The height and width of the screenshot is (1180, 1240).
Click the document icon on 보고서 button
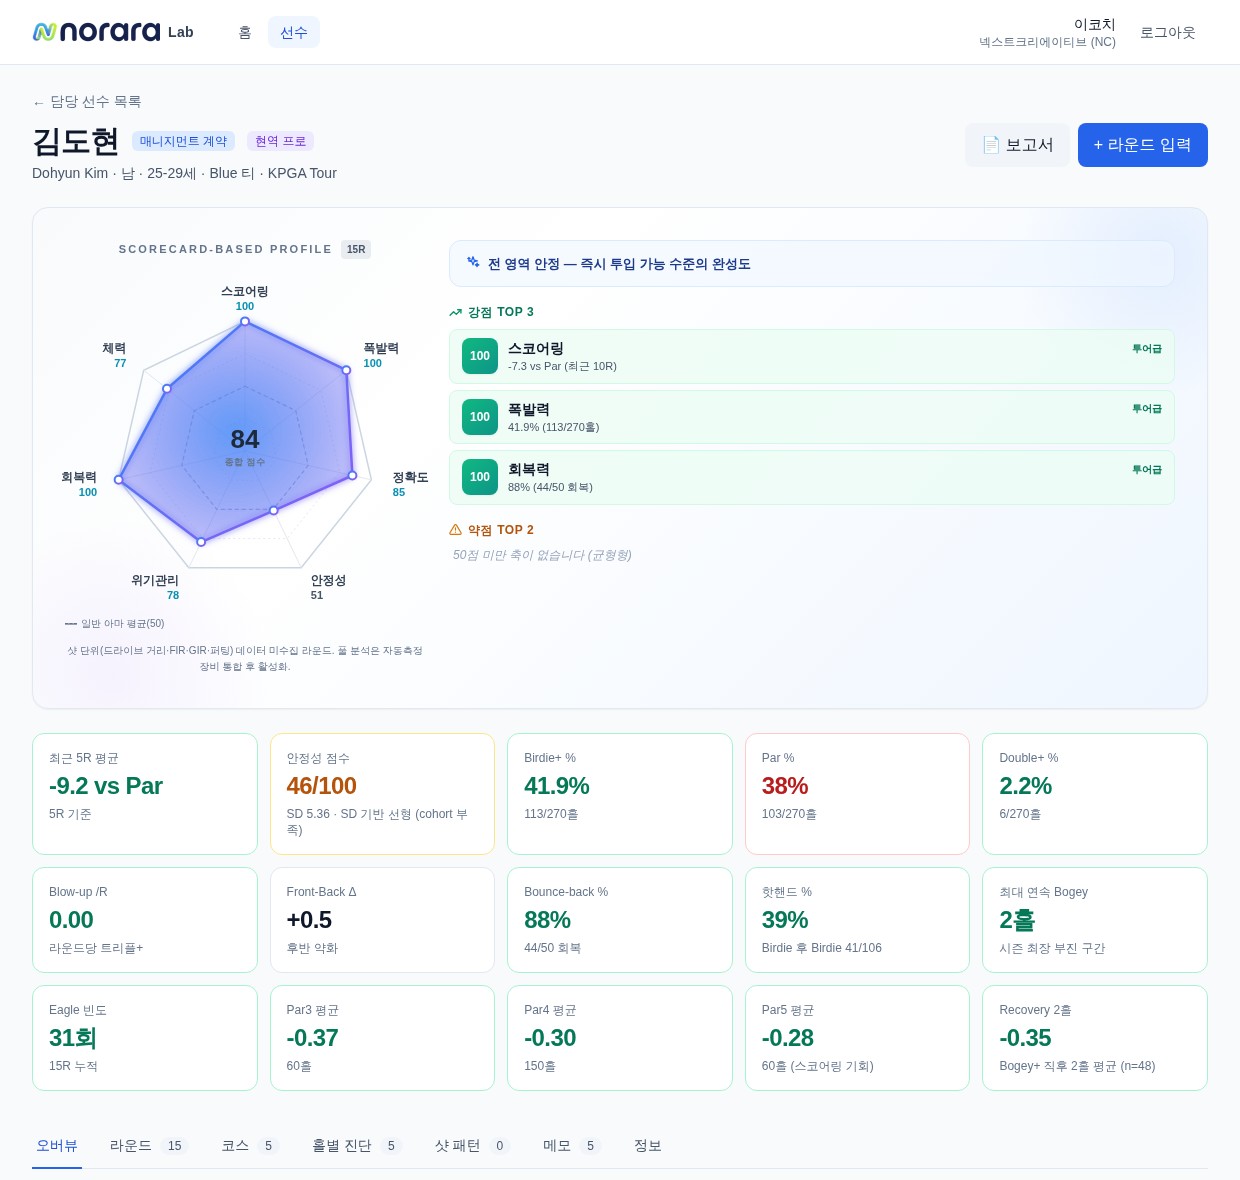pos(991,145)
